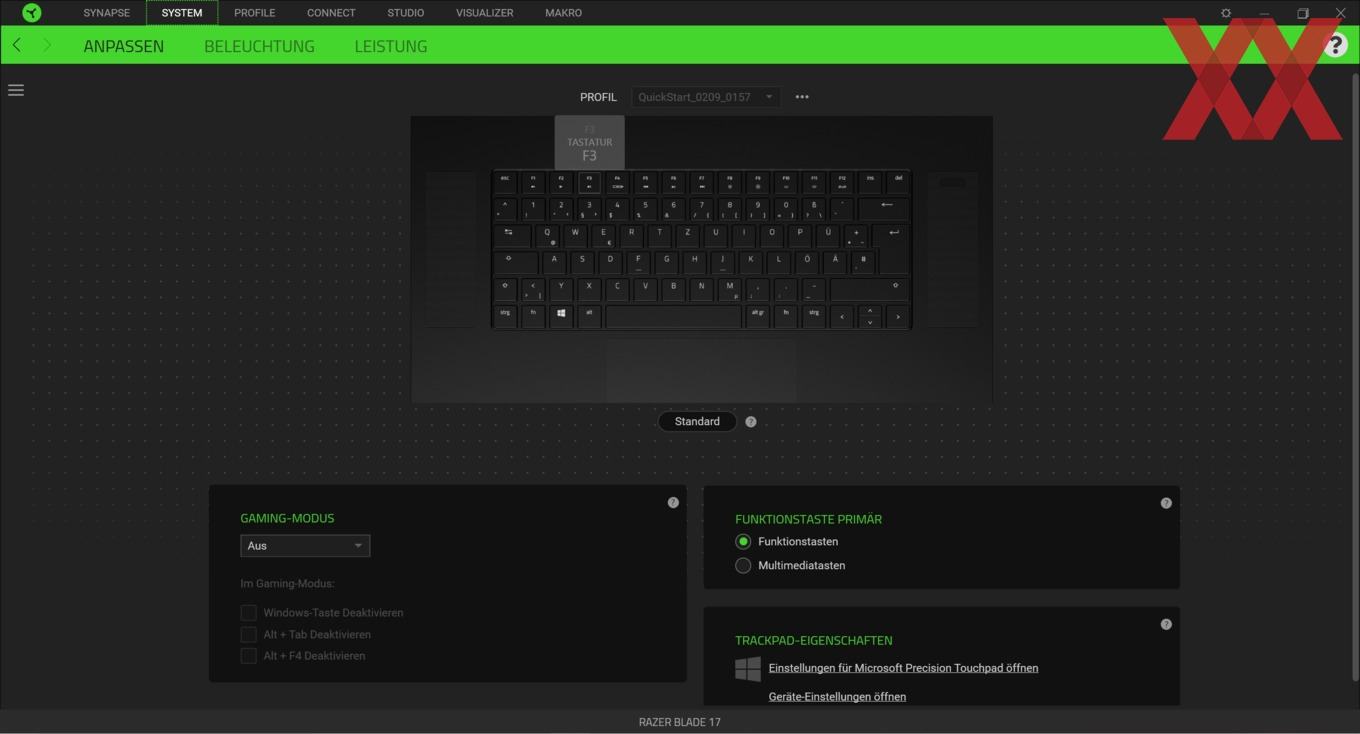Select the right arrow key
Screen dimensions: 1360x734
[898, 316]
